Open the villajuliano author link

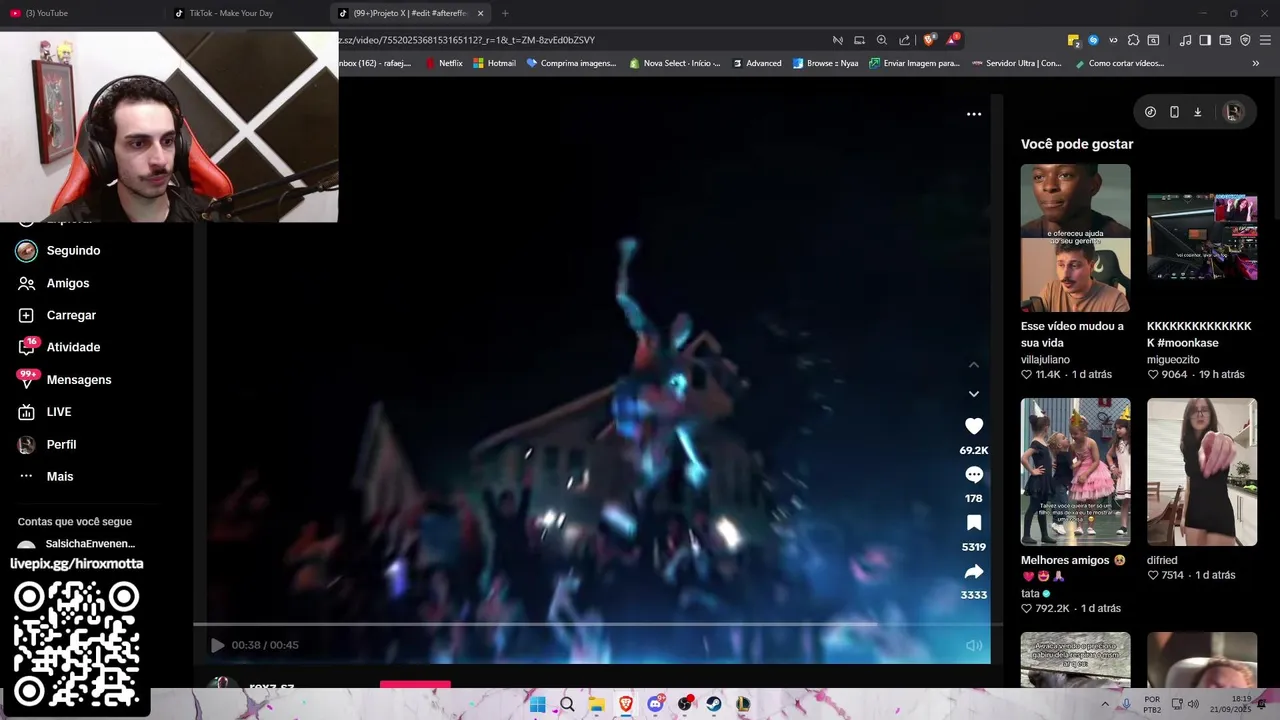[x=1045, y=359]
